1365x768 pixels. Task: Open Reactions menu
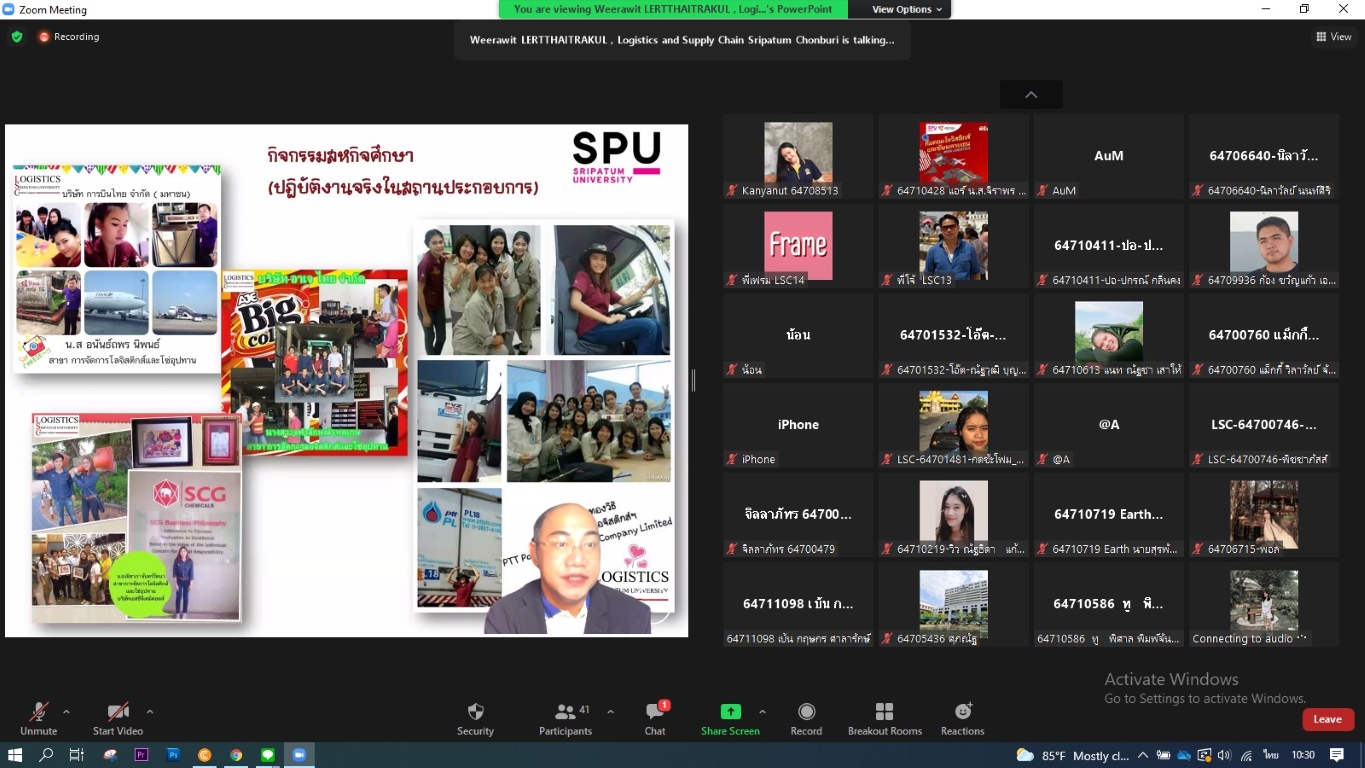963,719
